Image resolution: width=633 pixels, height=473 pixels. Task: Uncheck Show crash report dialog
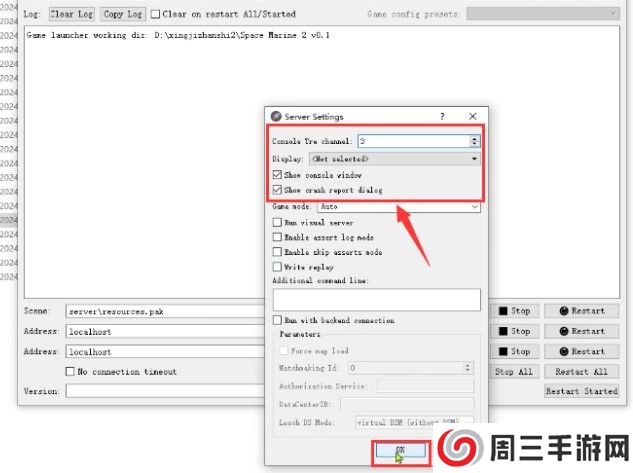277,190
